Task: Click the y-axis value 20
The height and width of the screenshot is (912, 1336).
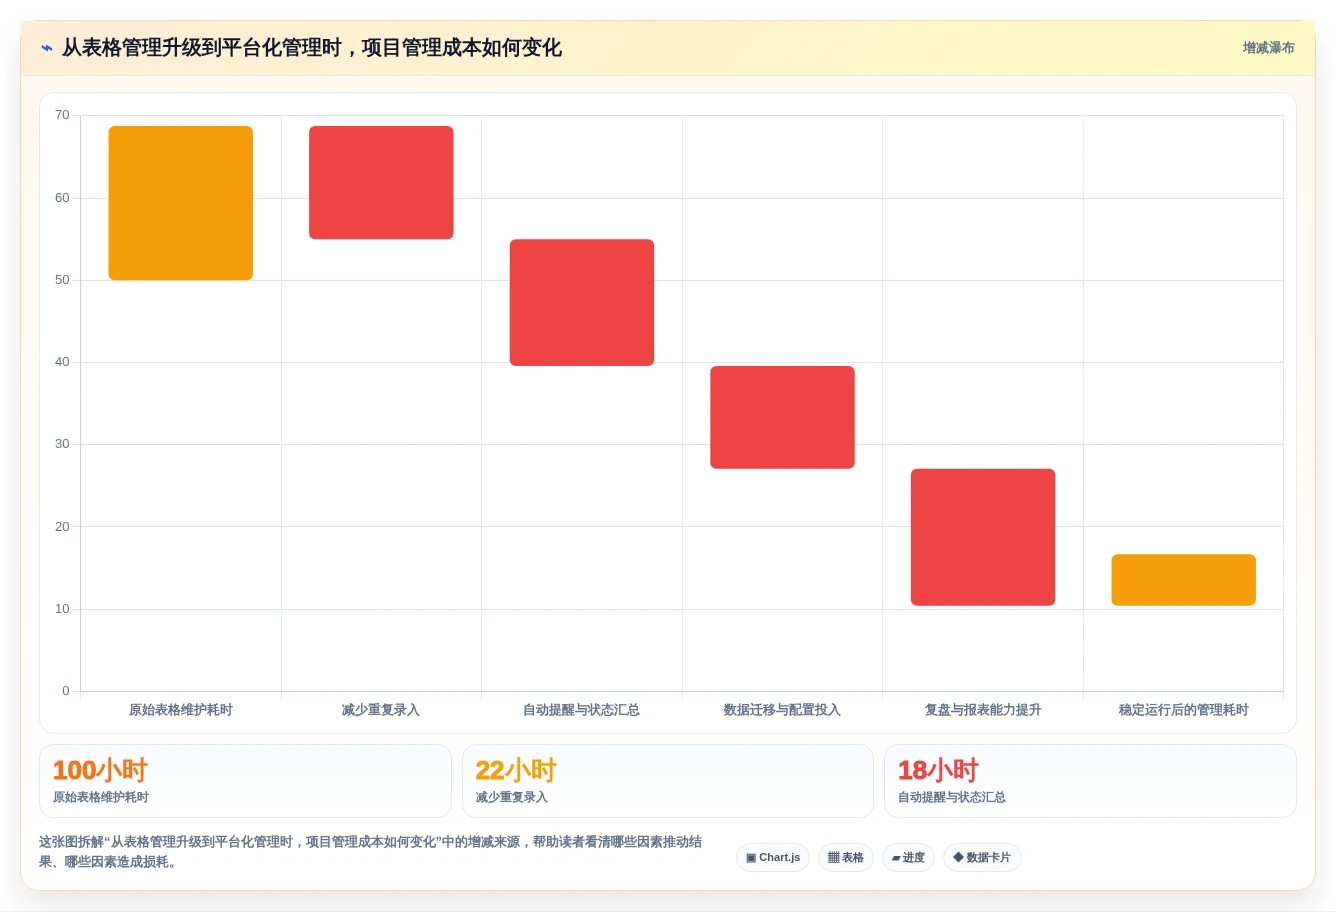Action: point(62,527)
